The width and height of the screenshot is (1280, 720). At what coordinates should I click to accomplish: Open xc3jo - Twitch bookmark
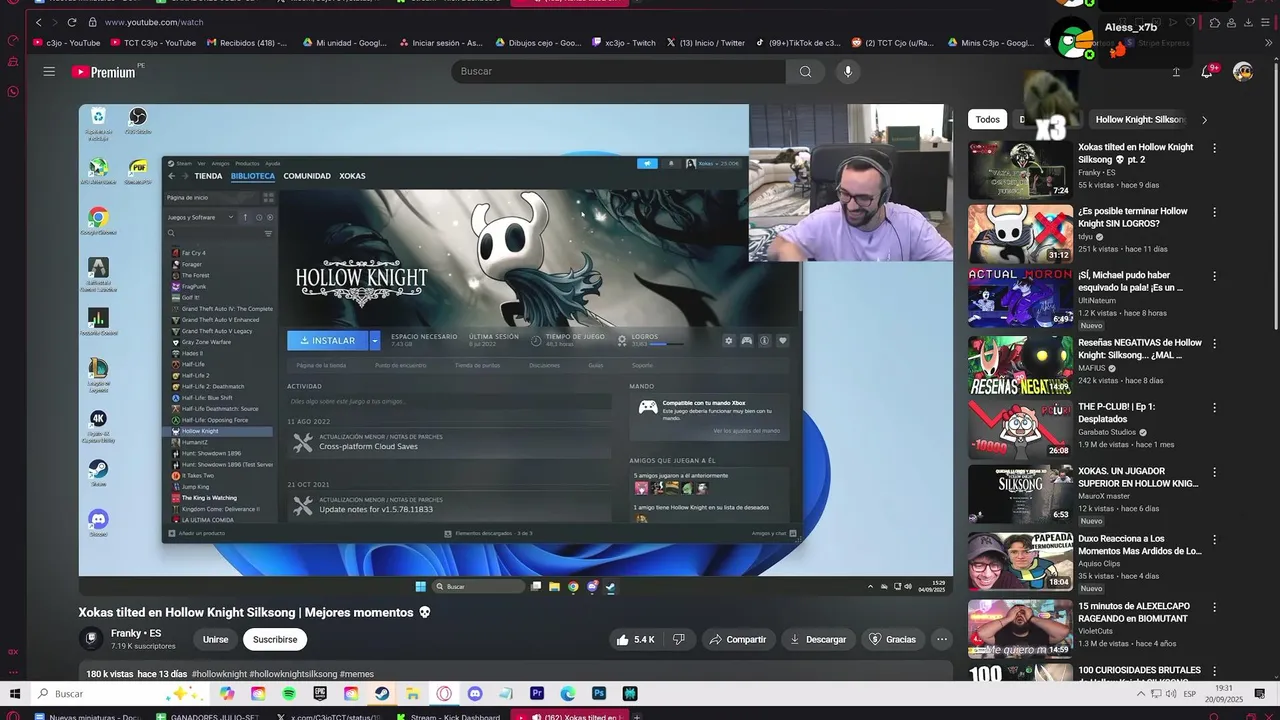(x=623, y=43)
